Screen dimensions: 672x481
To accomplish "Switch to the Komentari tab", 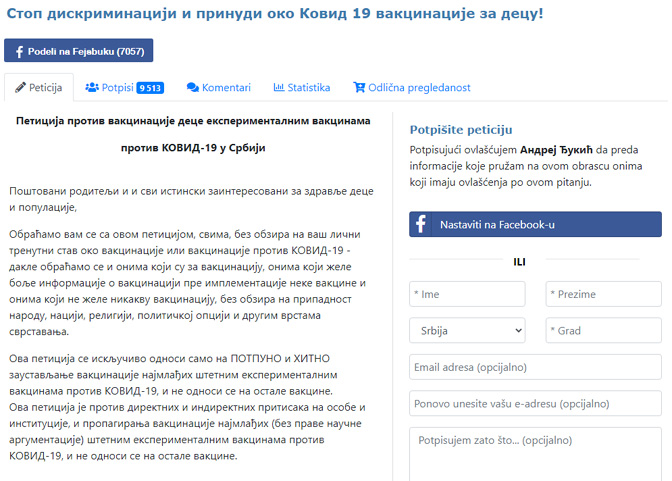I will click(218, 88).
